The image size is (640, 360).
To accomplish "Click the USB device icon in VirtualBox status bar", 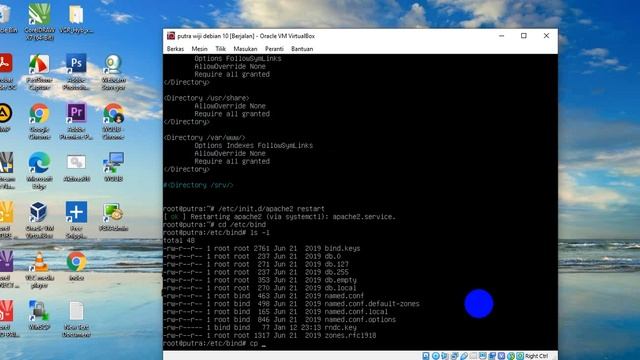I will coord(464,356).
